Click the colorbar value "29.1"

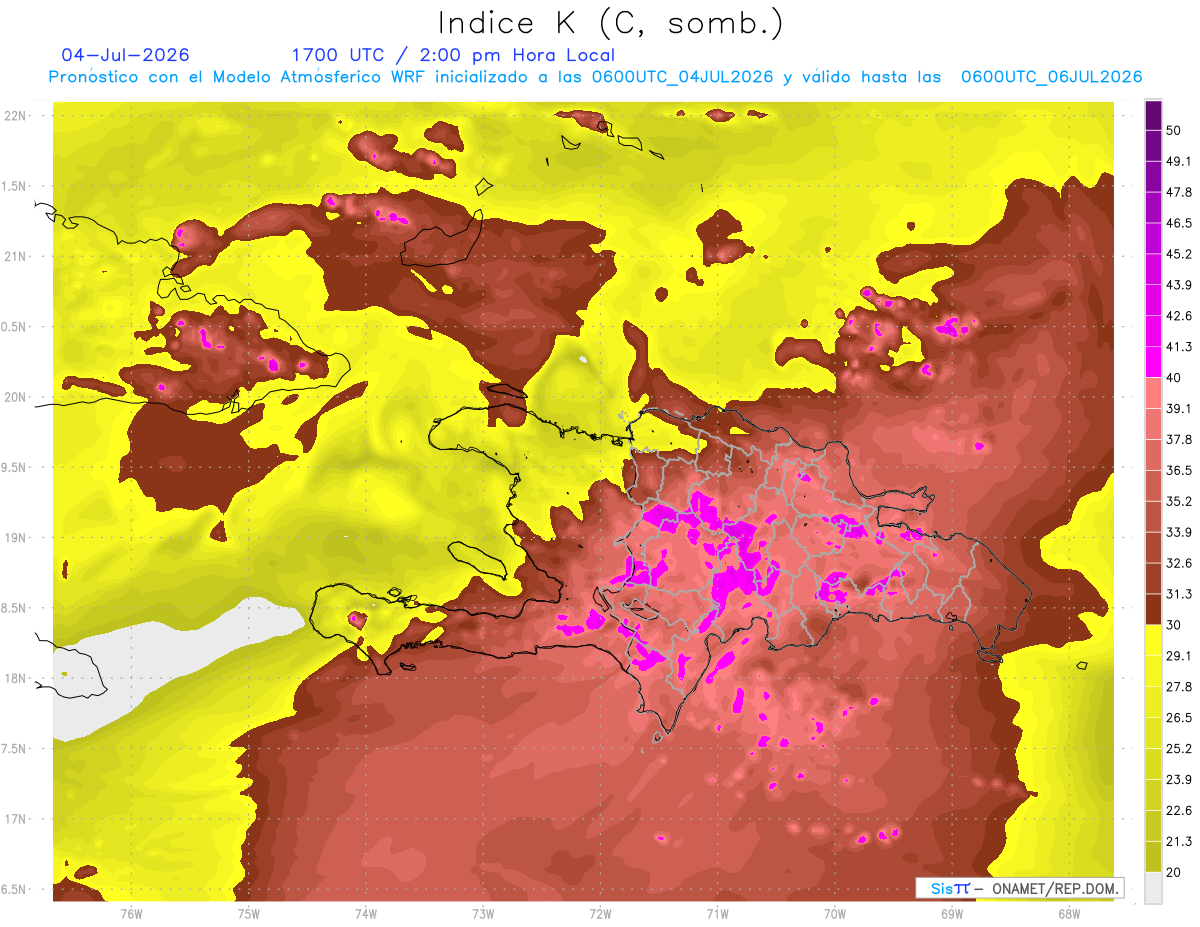(1179, 656)
